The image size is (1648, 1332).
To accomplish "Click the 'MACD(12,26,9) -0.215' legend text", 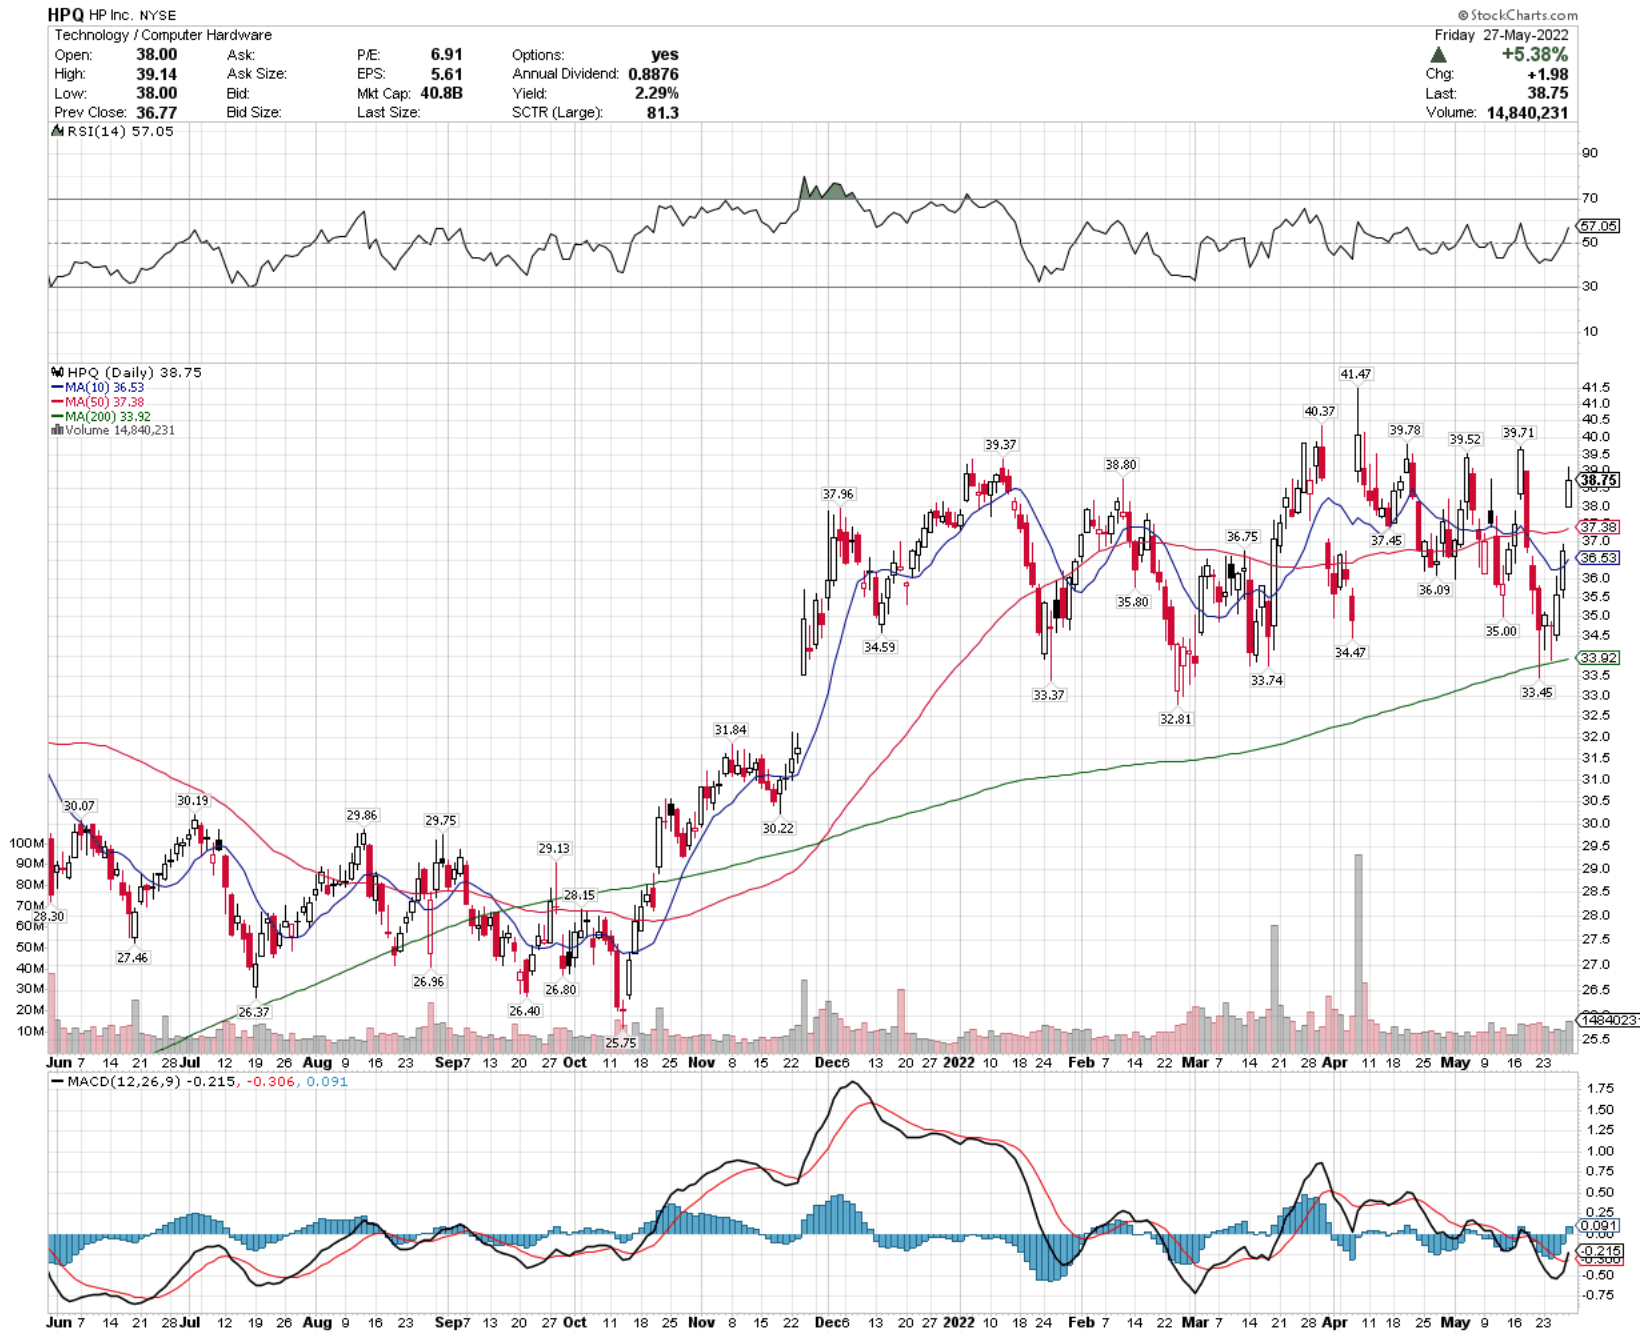I will (152, 1082).
